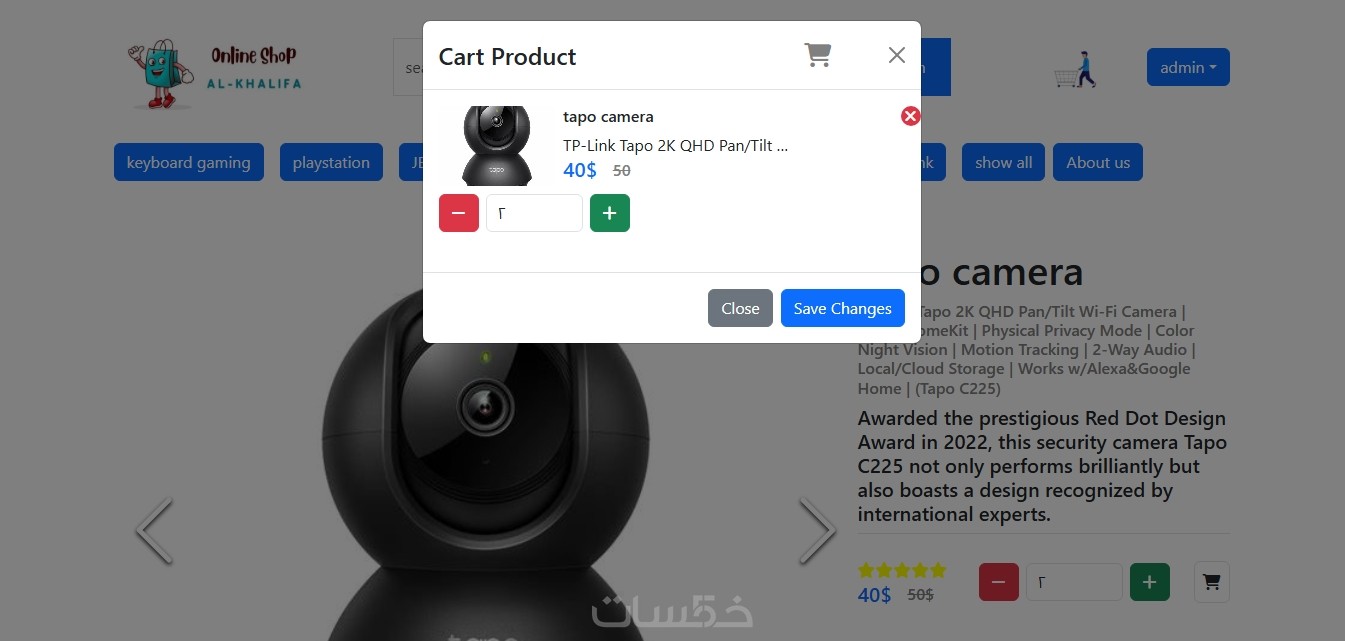This screenshot has width=1345, height=641.
Task: Click tapo camera thumbnail in cart
Action: (x=497, y=145)
